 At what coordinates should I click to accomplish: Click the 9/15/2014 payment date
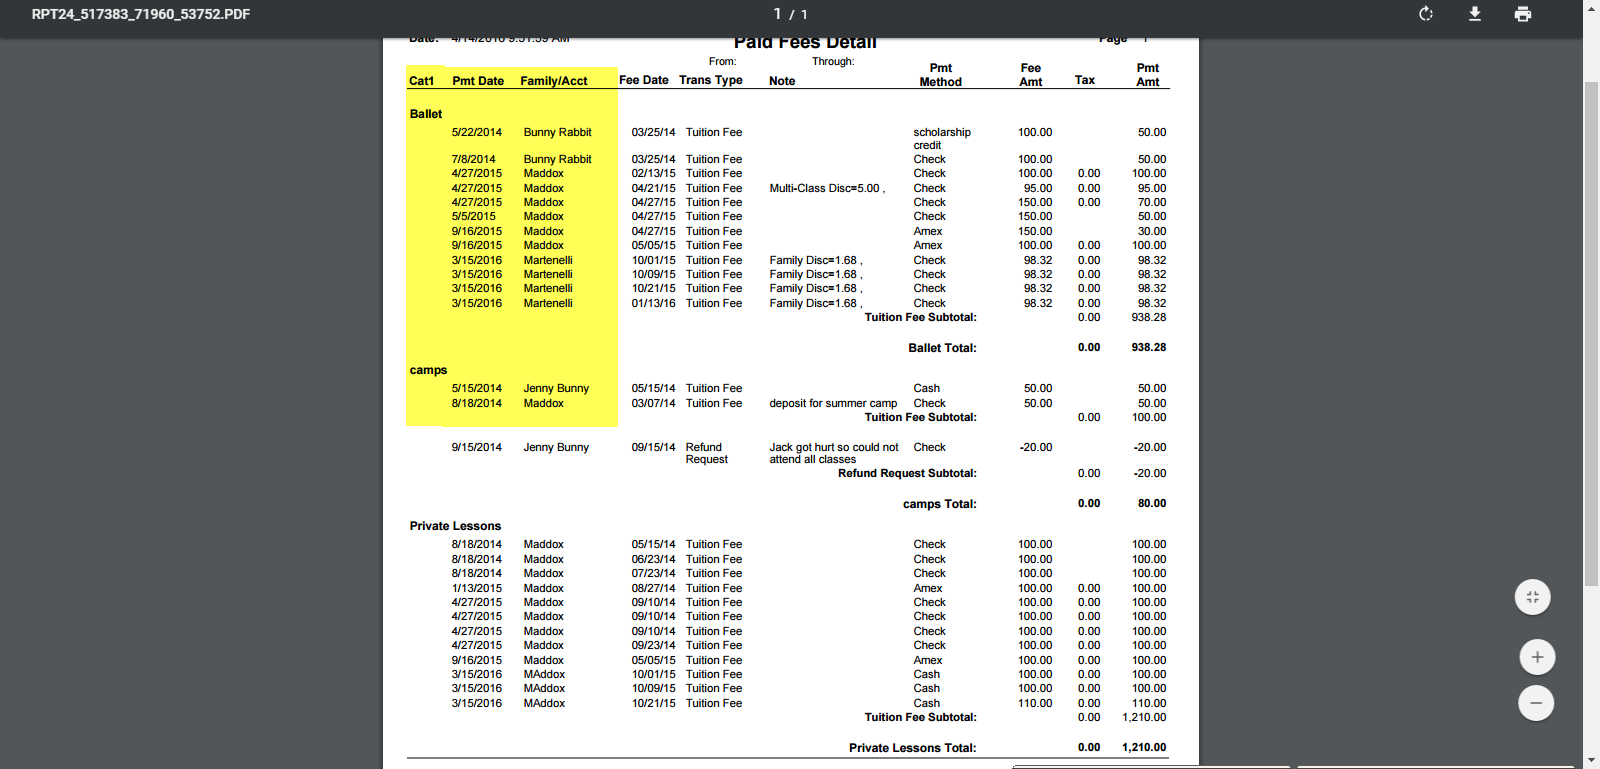[477, 447]
